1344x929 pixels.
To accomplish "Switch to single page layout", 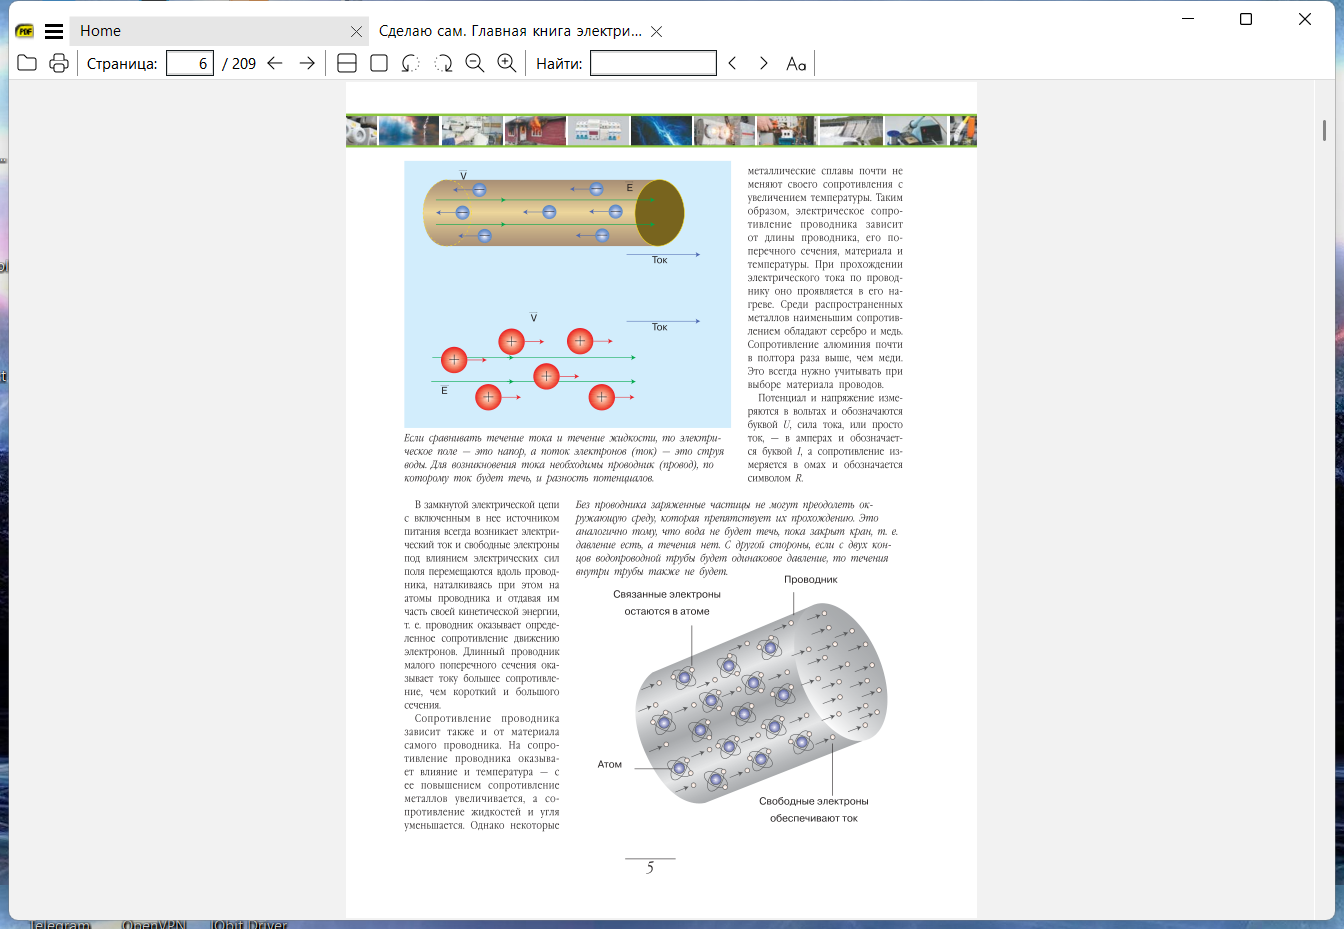I will pos(379,63).
